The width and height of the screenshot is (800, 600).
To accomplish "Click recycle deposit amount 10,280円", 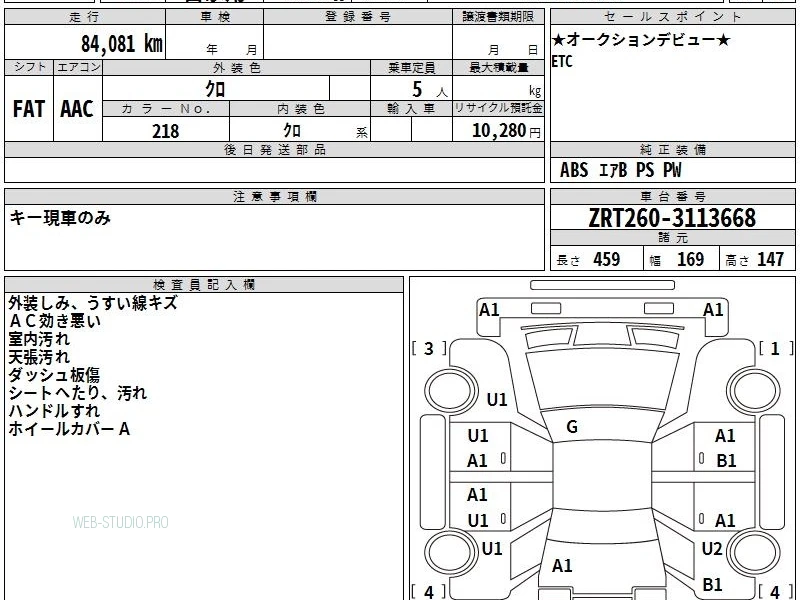I will pyautogui.click(x=506, y=131).
